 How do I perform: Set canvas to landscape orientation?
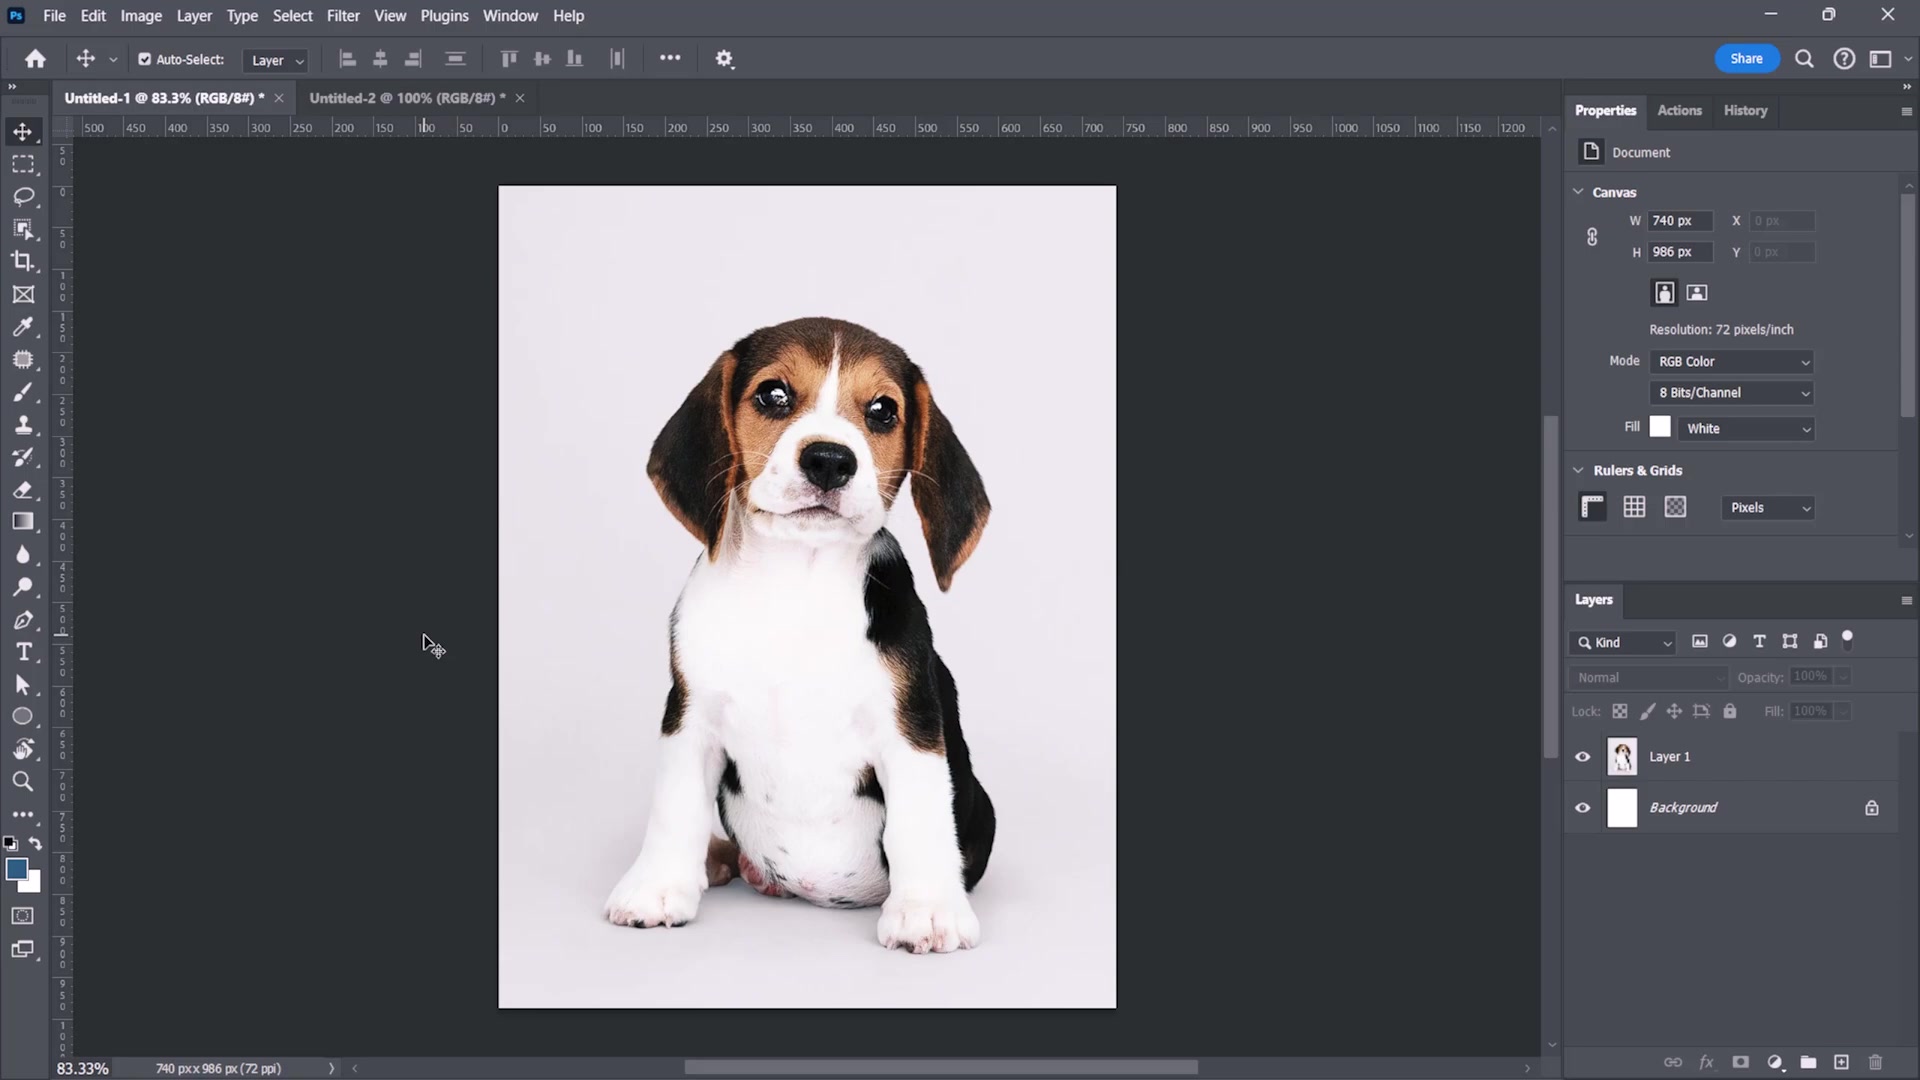(1697, 293)
